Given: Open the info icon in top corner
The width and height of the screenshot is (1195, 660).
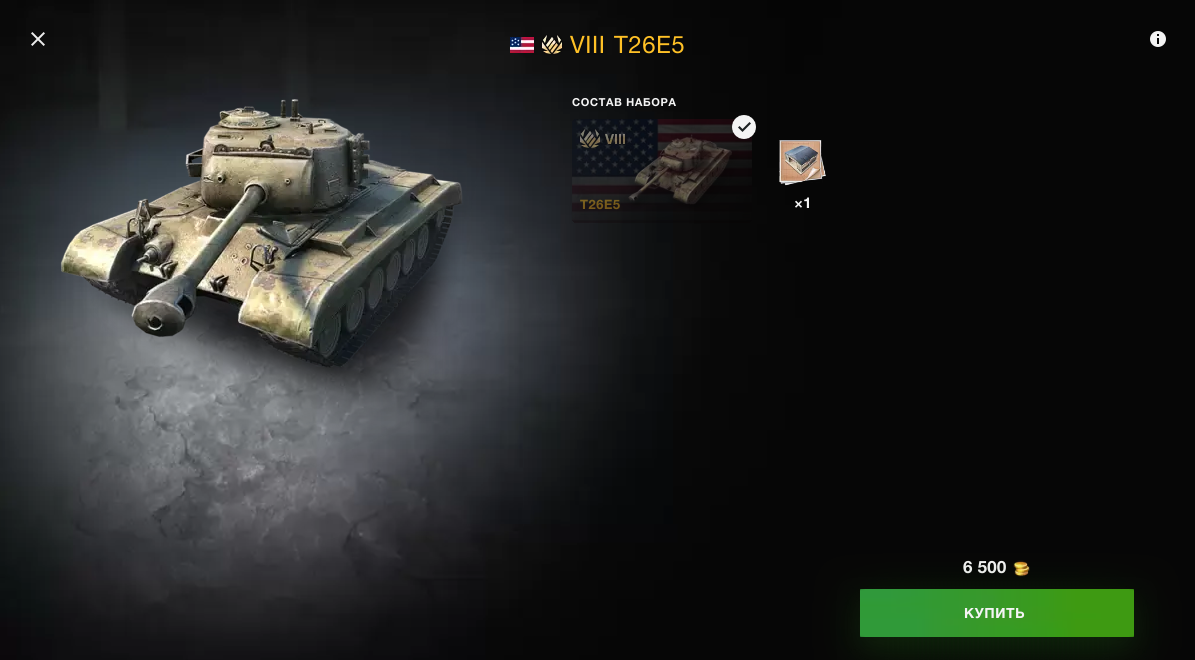Looking at the screenshot, I should click(1157, 39).
